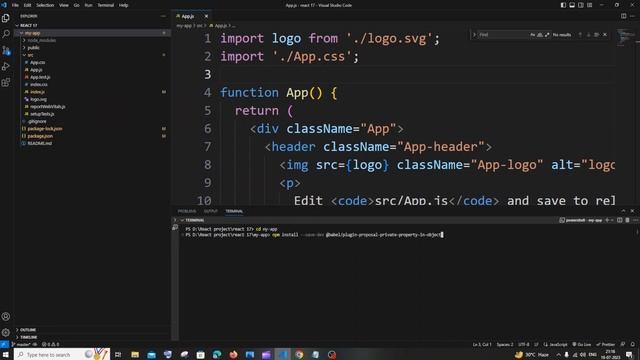
Task: Open the Search view in activity bar
Action: point(6,34)
